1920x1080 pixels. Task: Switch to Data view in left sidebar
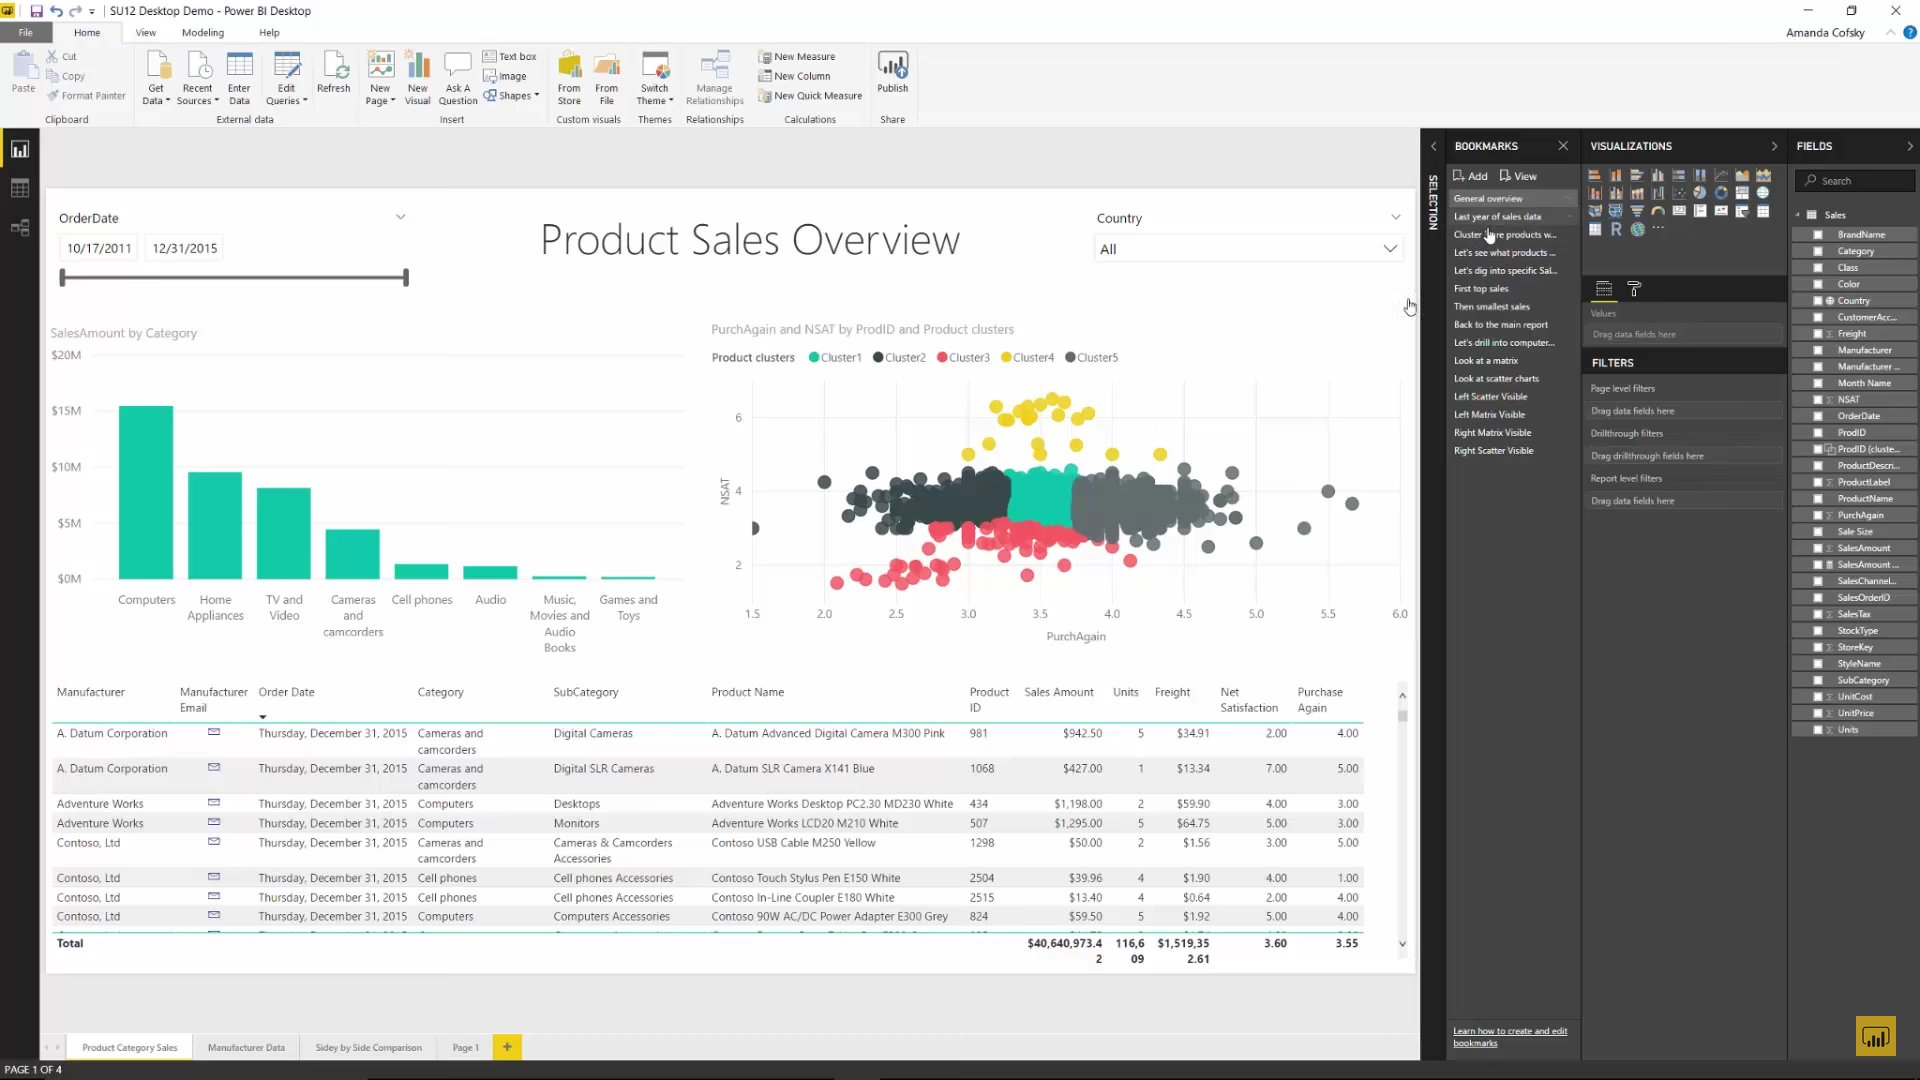(20, 189)
